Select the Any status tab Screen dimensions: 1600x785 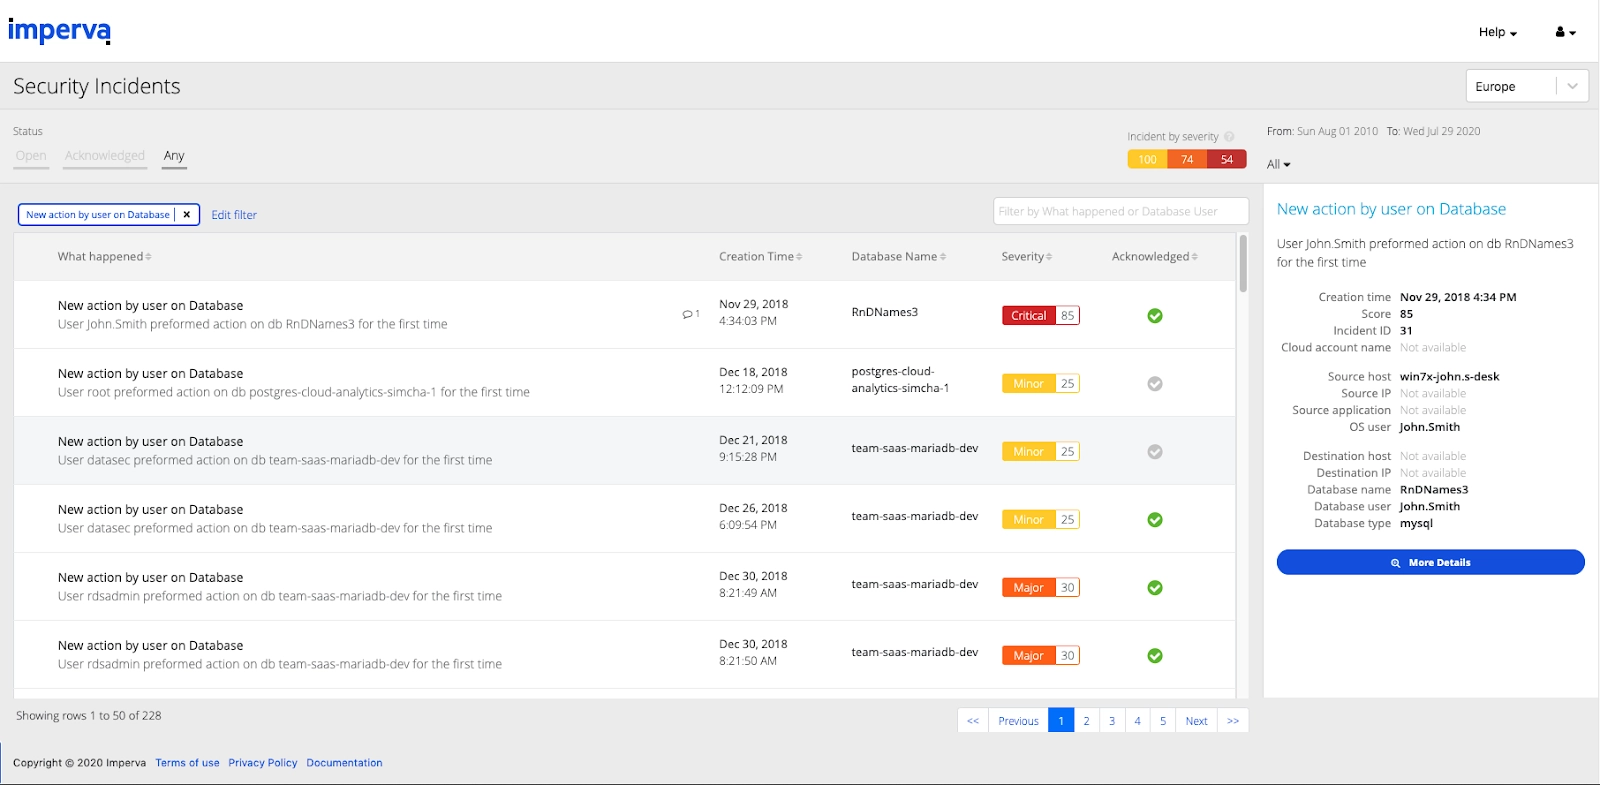pyautogui.click(x=174, y=156)
